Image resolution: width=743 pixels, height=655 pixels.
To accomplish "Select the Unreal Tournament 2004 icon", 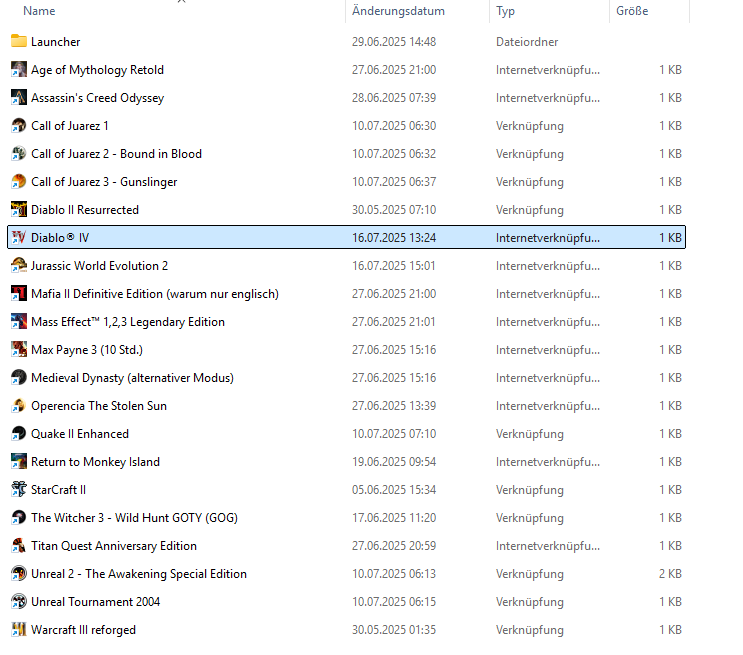I will [18, 601].
